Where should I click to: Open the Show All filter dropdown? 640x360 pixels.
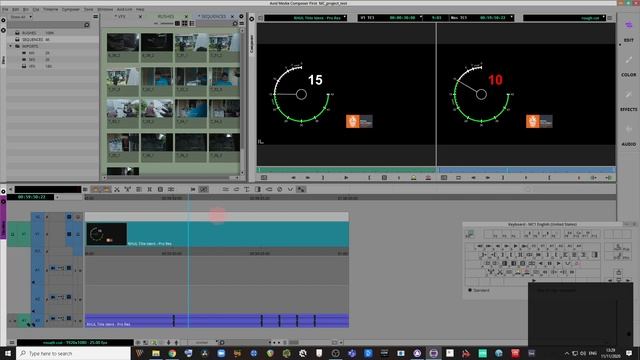[21, 17]
